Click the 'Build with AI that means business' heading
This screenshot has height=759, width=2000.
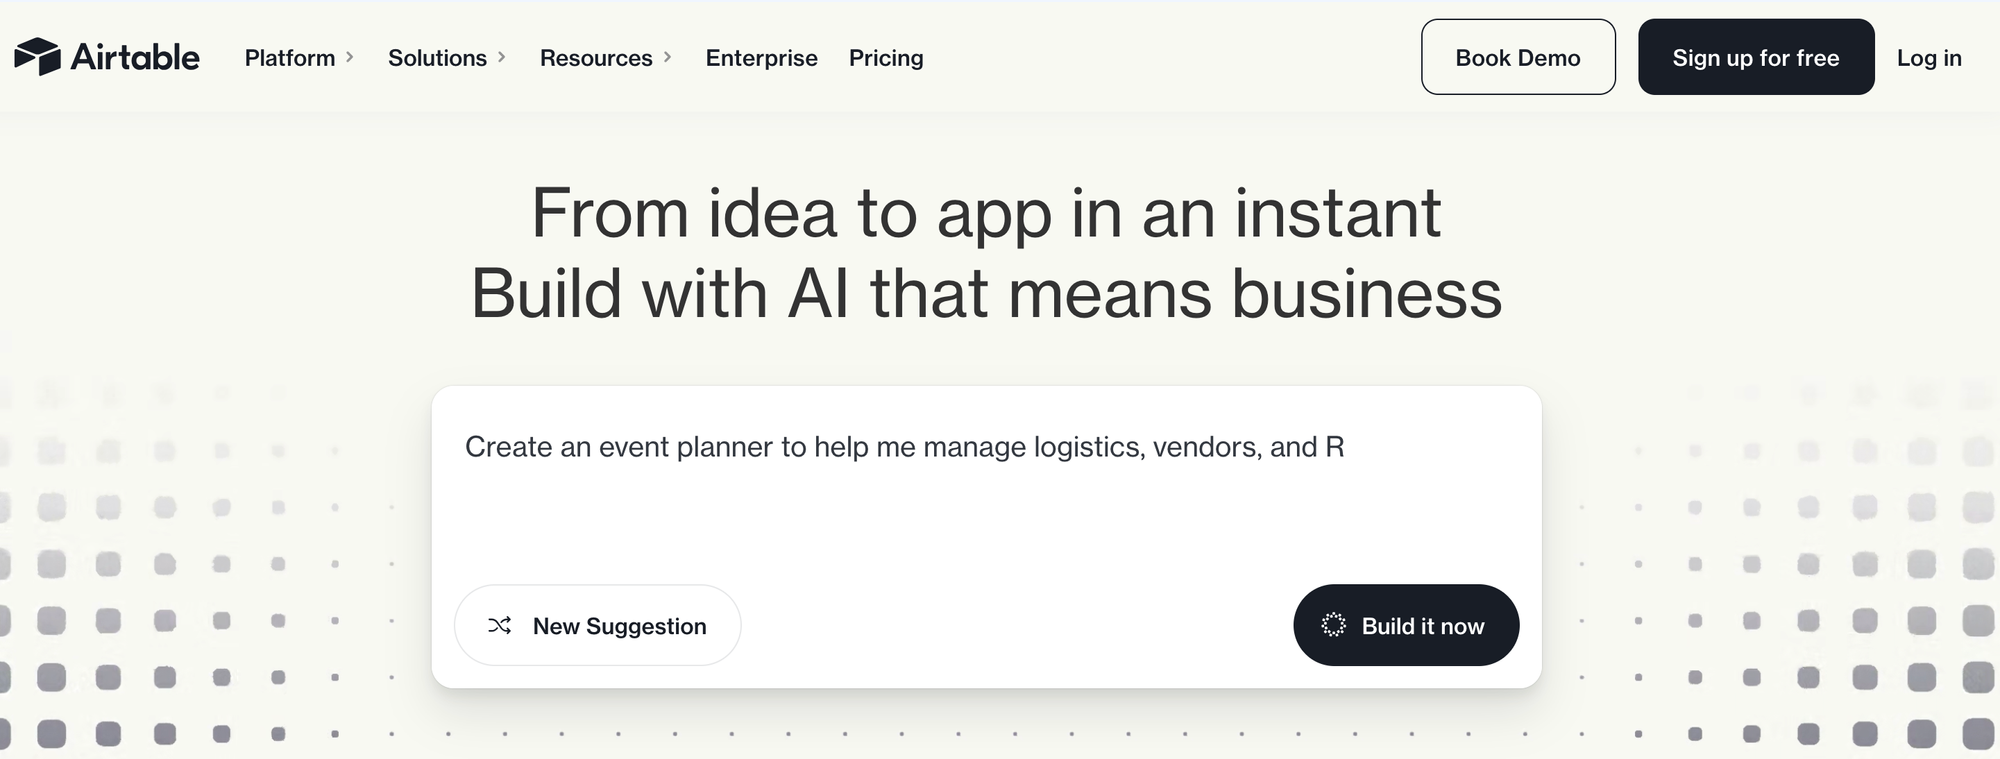(x=986, y=294)
